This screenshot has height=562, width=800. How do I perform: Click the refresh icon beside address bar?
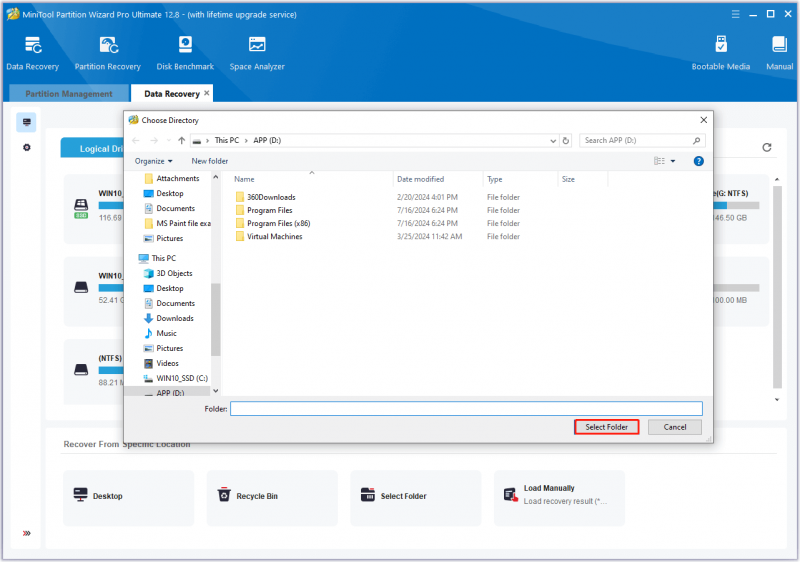(x=566, y=140)
